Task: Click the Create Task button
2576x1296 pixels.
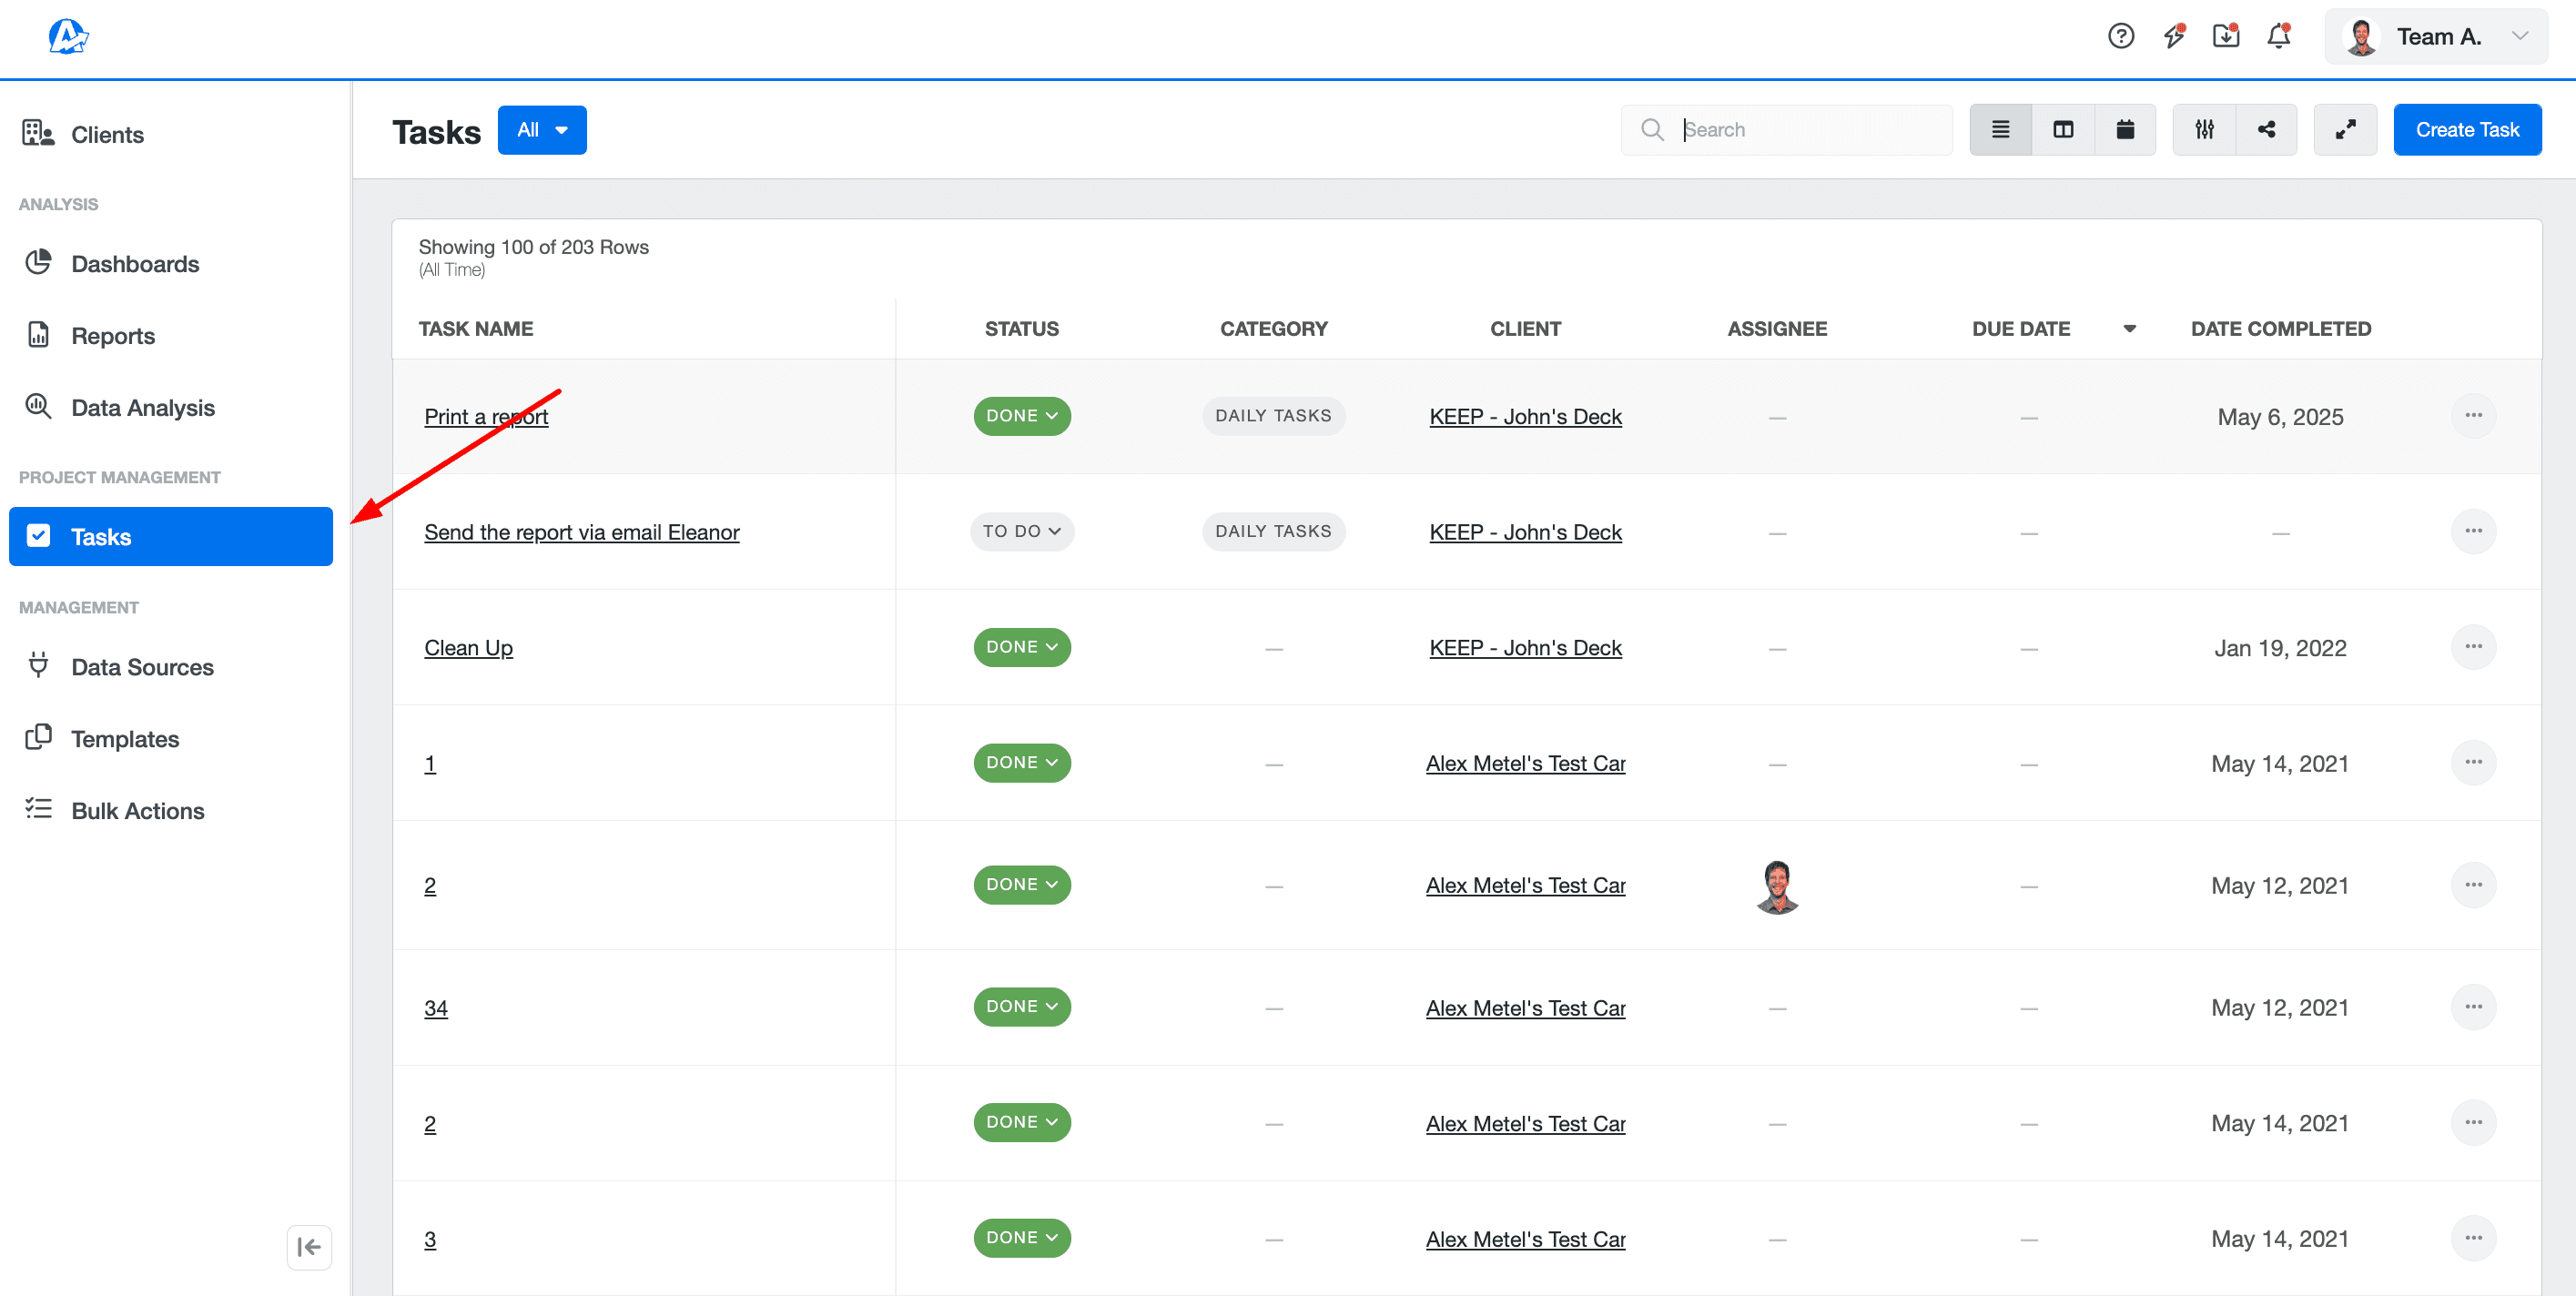Action: point(2466,129)
